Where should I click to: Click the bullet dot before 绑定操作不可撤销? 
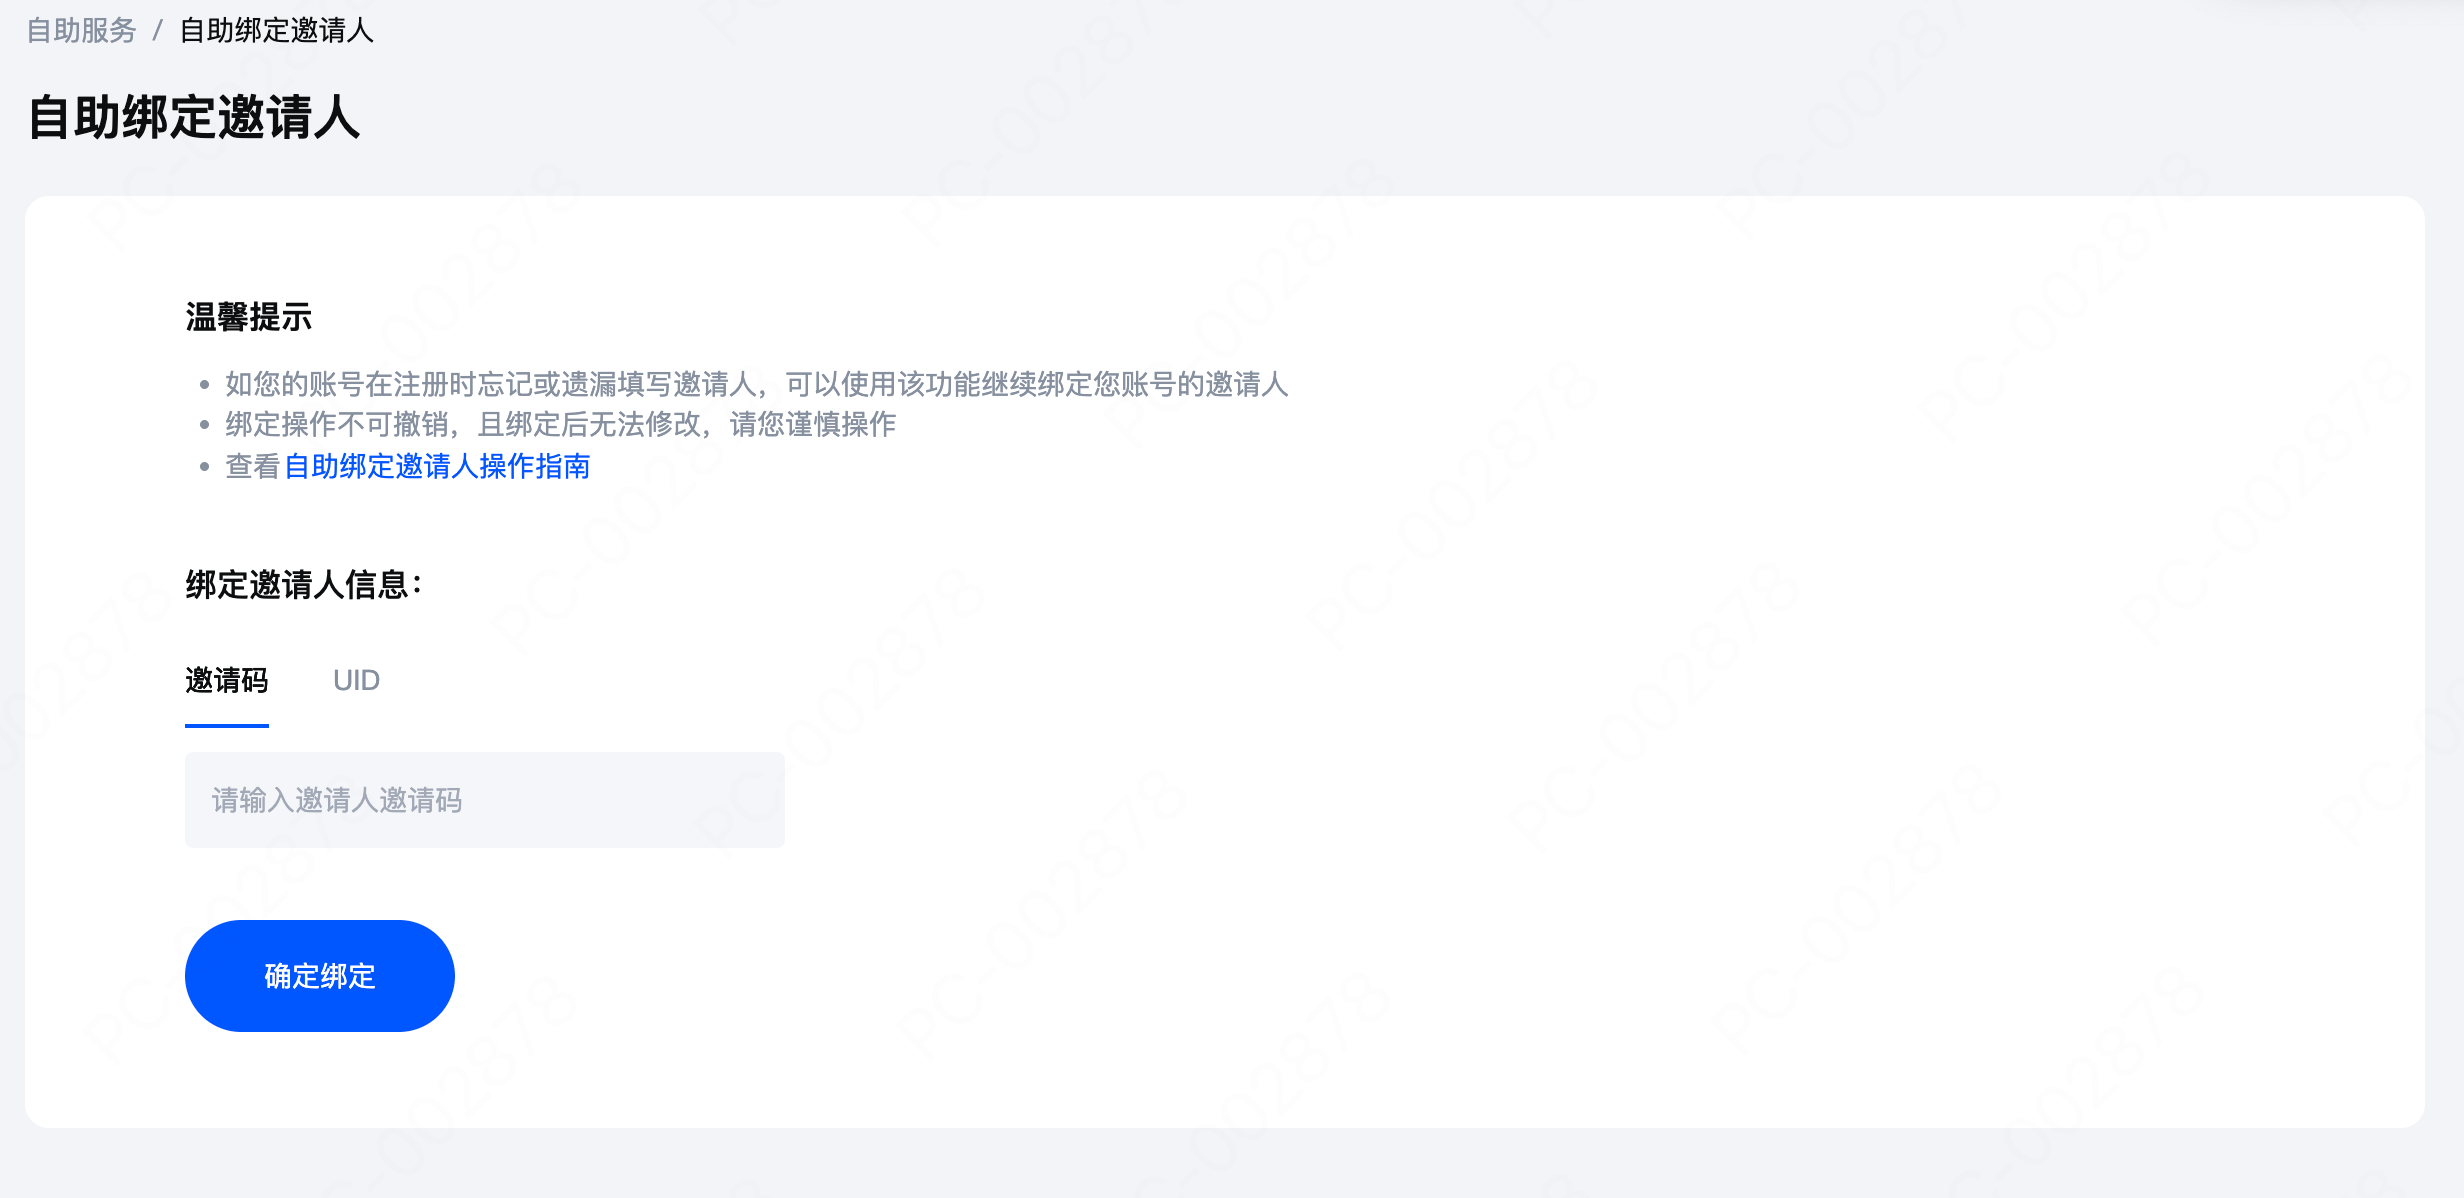205,425
